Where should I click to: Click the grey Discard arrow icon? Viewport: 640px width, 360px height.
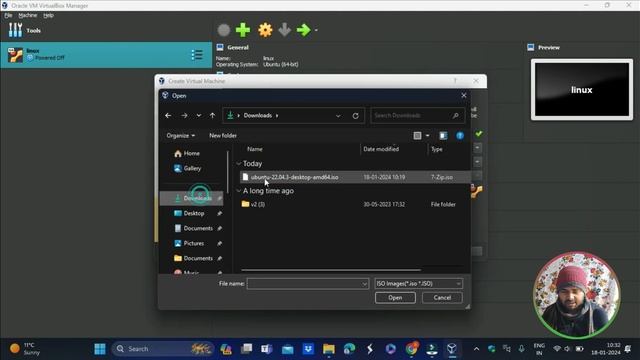284,30
